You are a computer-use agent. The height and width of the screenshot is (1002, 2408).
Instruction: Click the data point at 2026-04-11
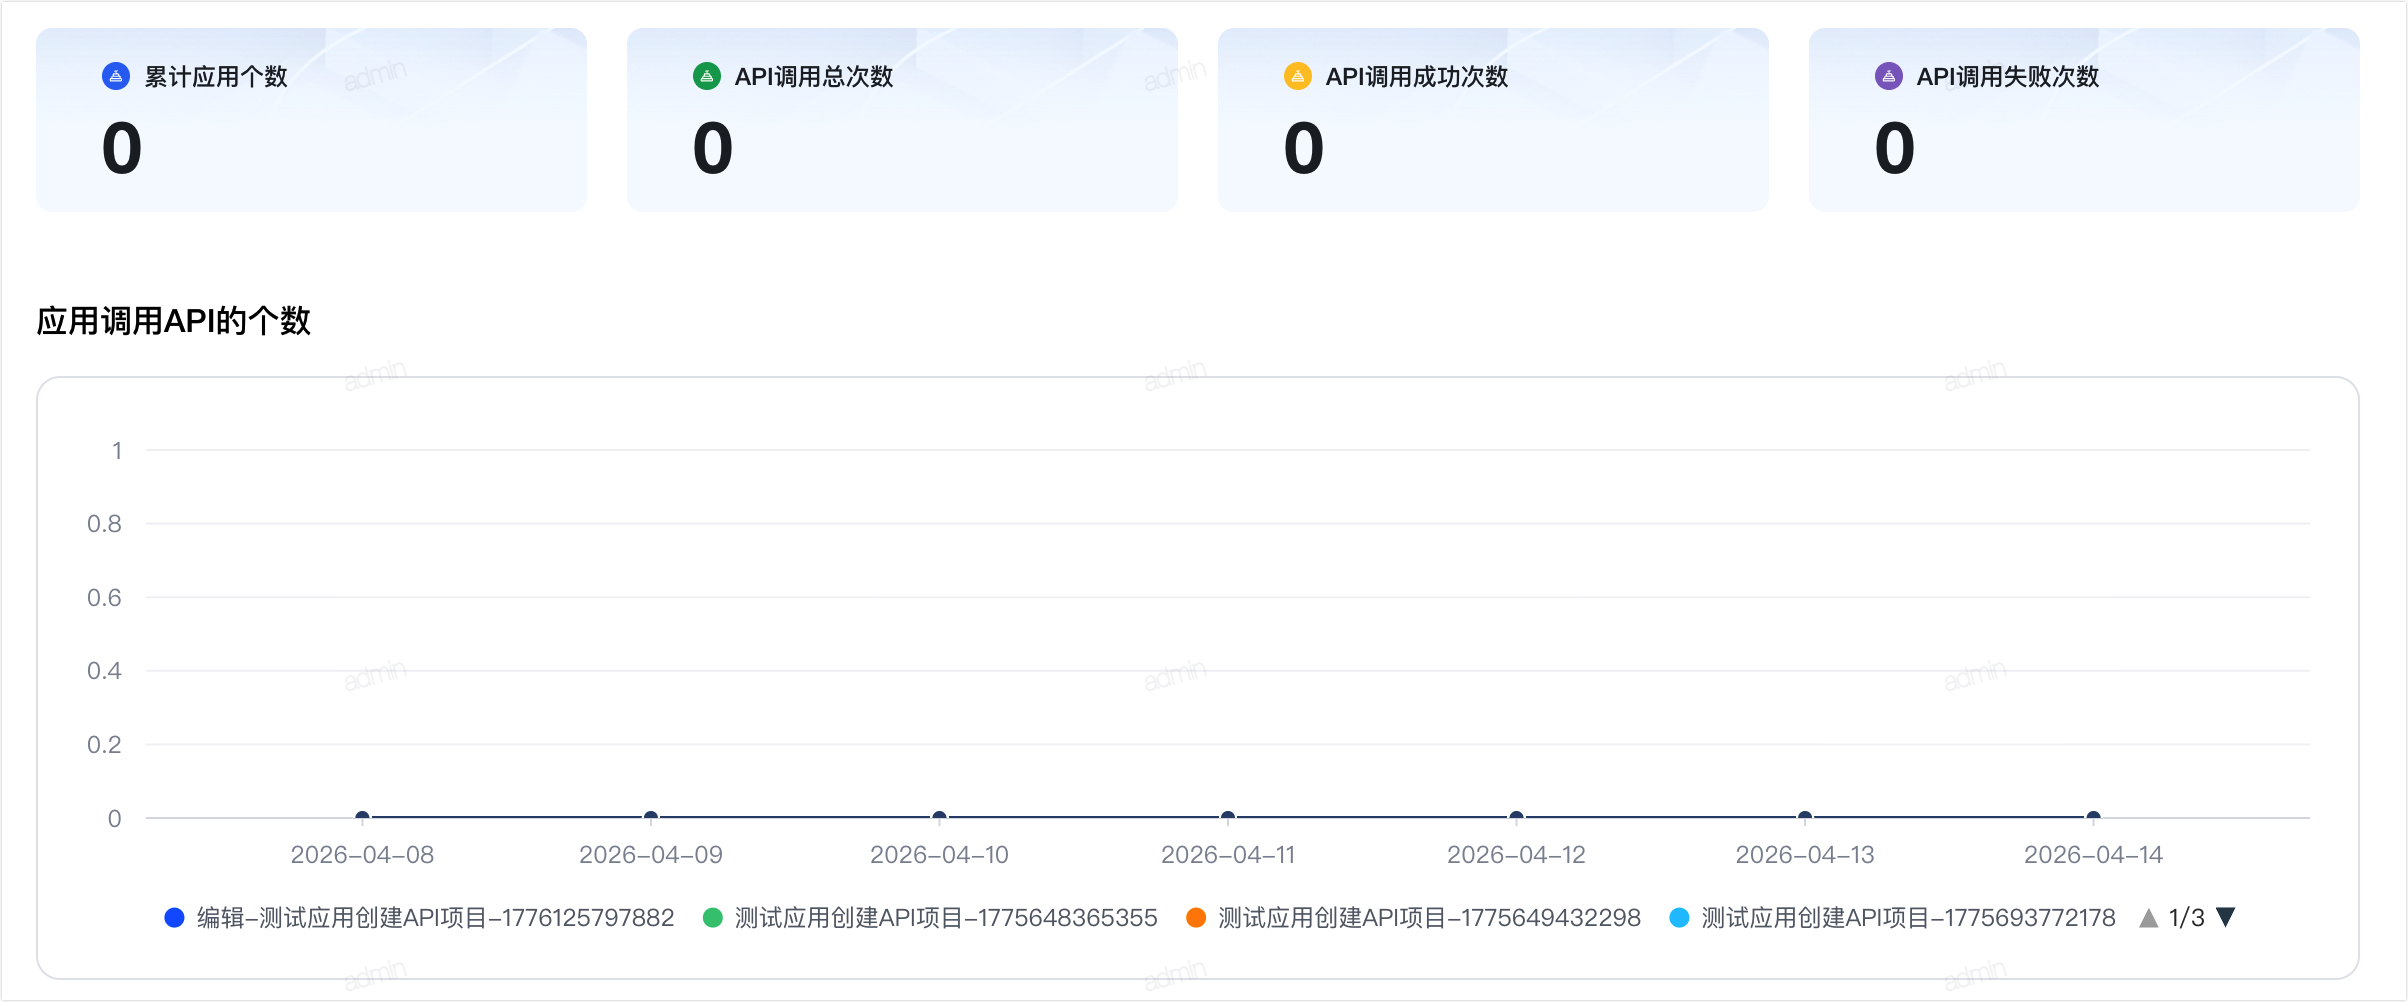coord(1228,817)
